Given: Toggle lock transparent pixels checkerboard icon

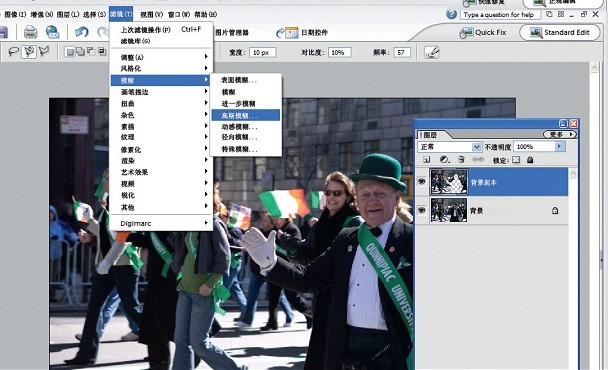Looking at the screenshot, I should [x=516, y=160].
